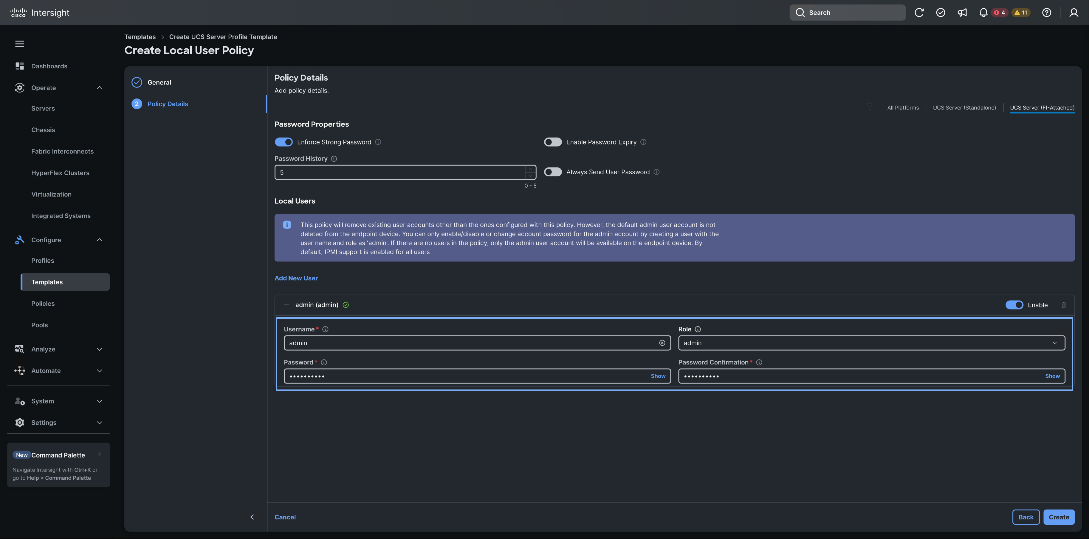The width and height of the screenshot is (1089, 539).
Task: Click the Templates breadcrumb link
Action: pos(140,36)
